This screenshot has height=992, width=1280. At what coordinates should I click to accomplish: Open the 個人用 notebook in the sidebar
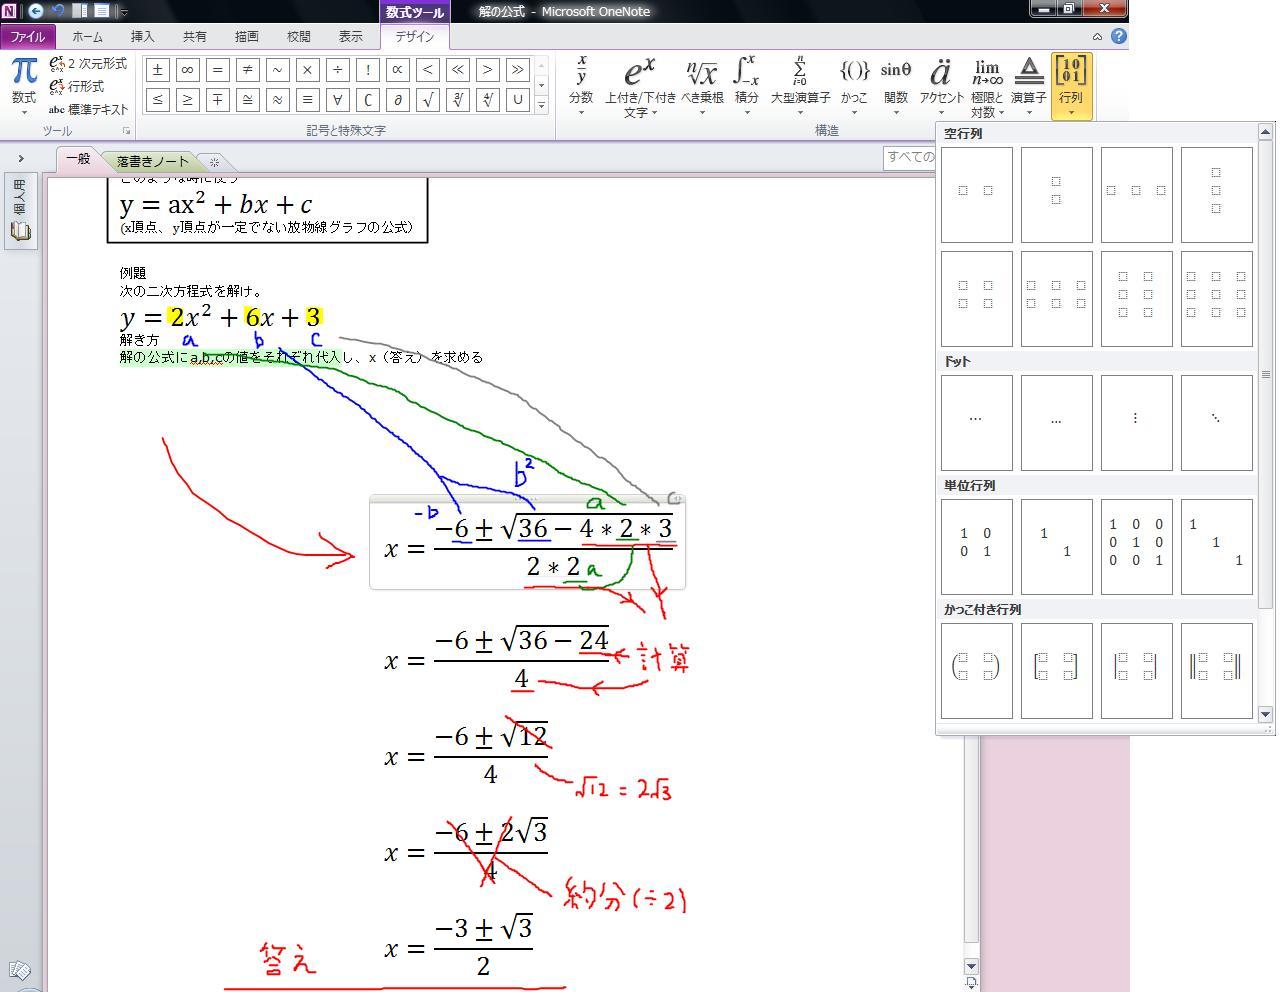click(x=20, y=210)
